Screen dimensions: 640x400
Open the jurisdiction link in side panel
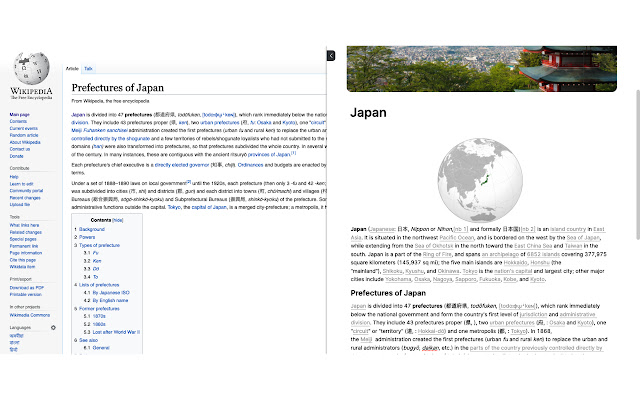point(533,314)
